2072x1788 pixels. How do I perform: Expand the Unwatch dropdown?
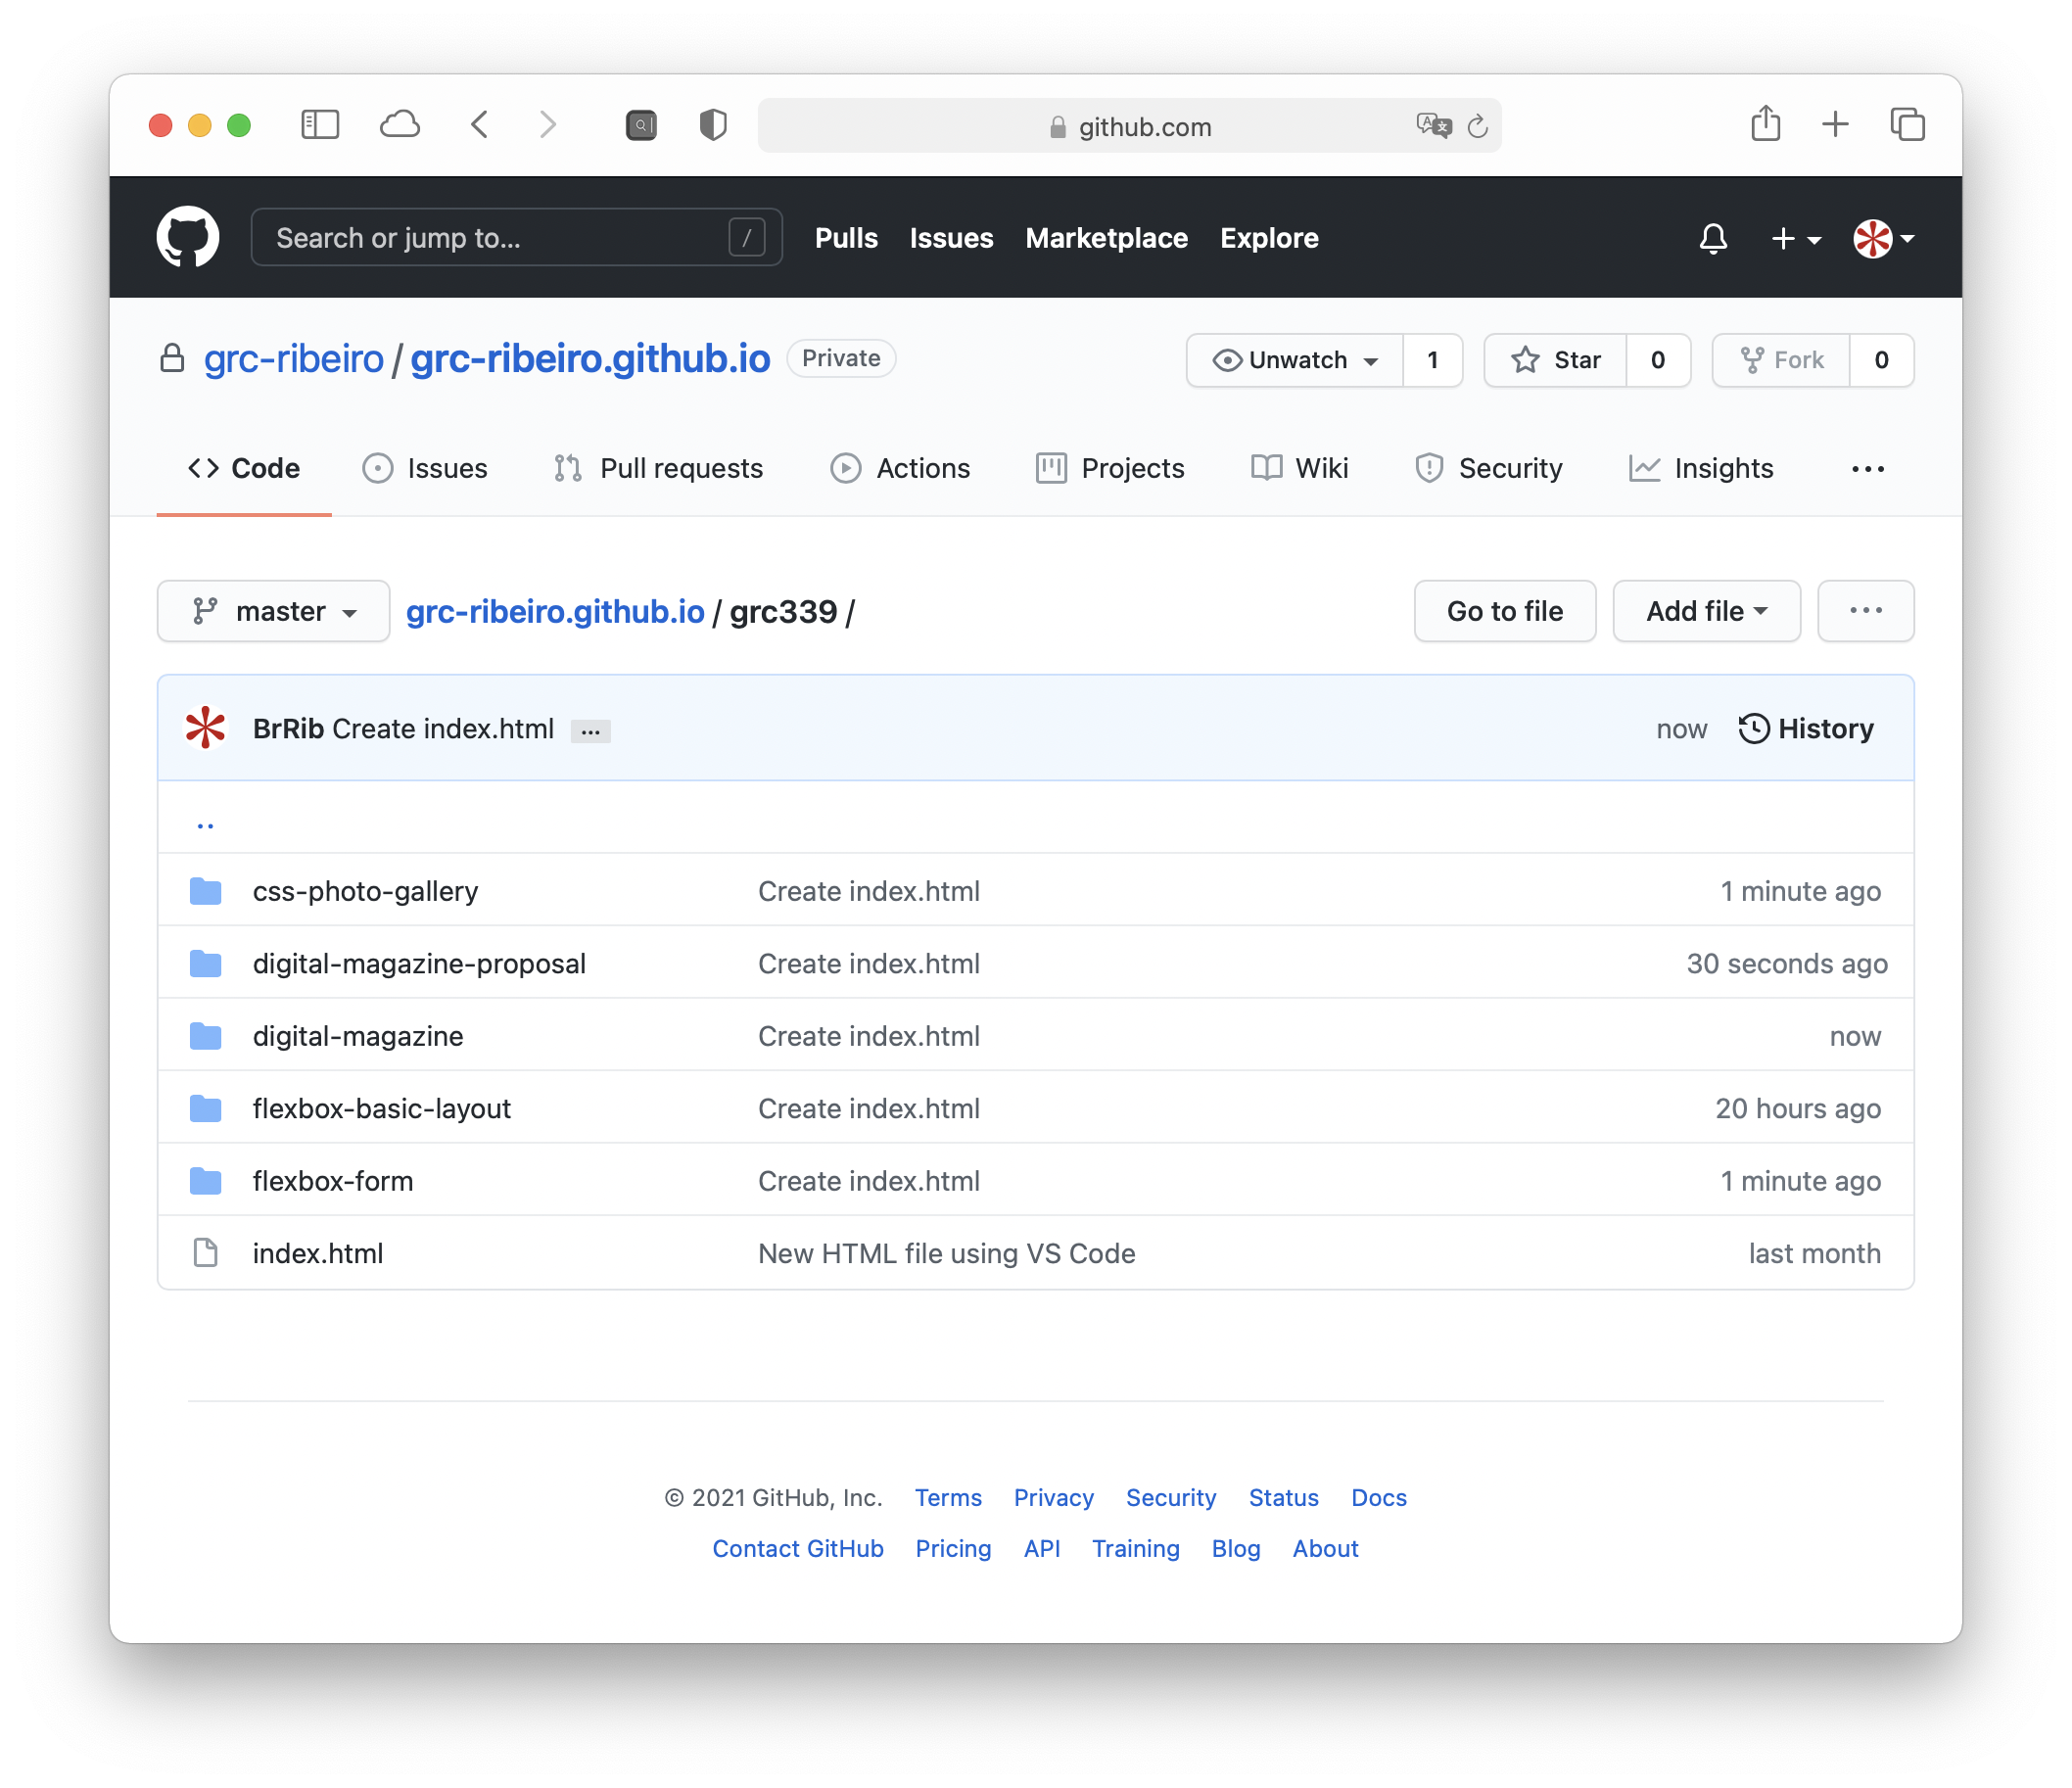[x=1294, y=360]
